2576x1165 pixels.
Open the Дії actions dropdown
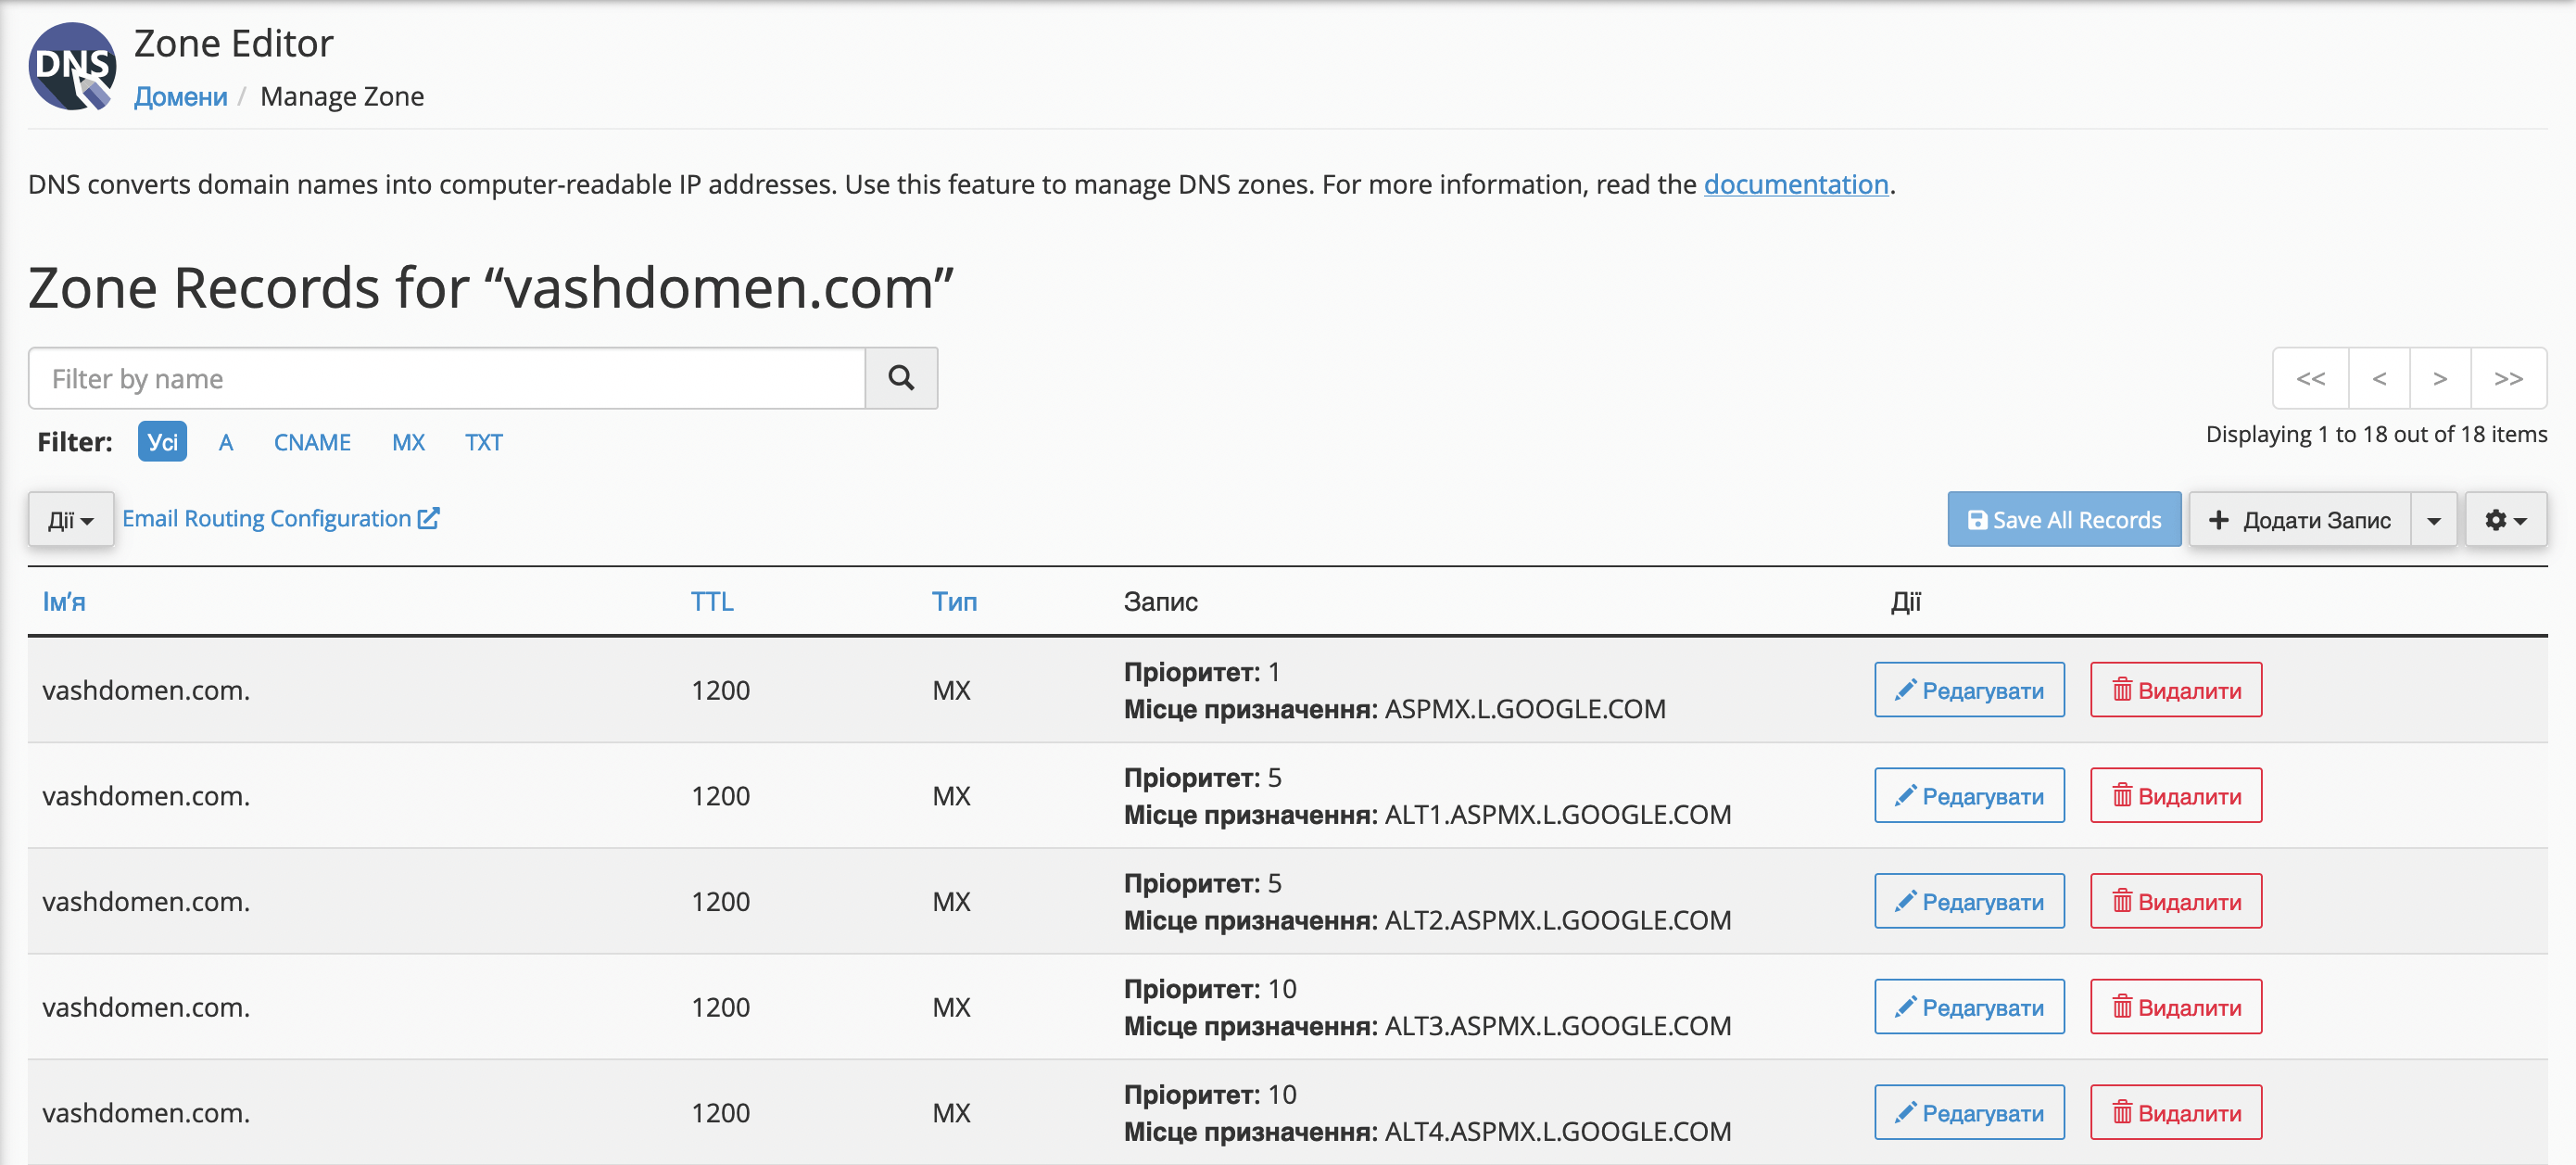(x=71, y=519)
